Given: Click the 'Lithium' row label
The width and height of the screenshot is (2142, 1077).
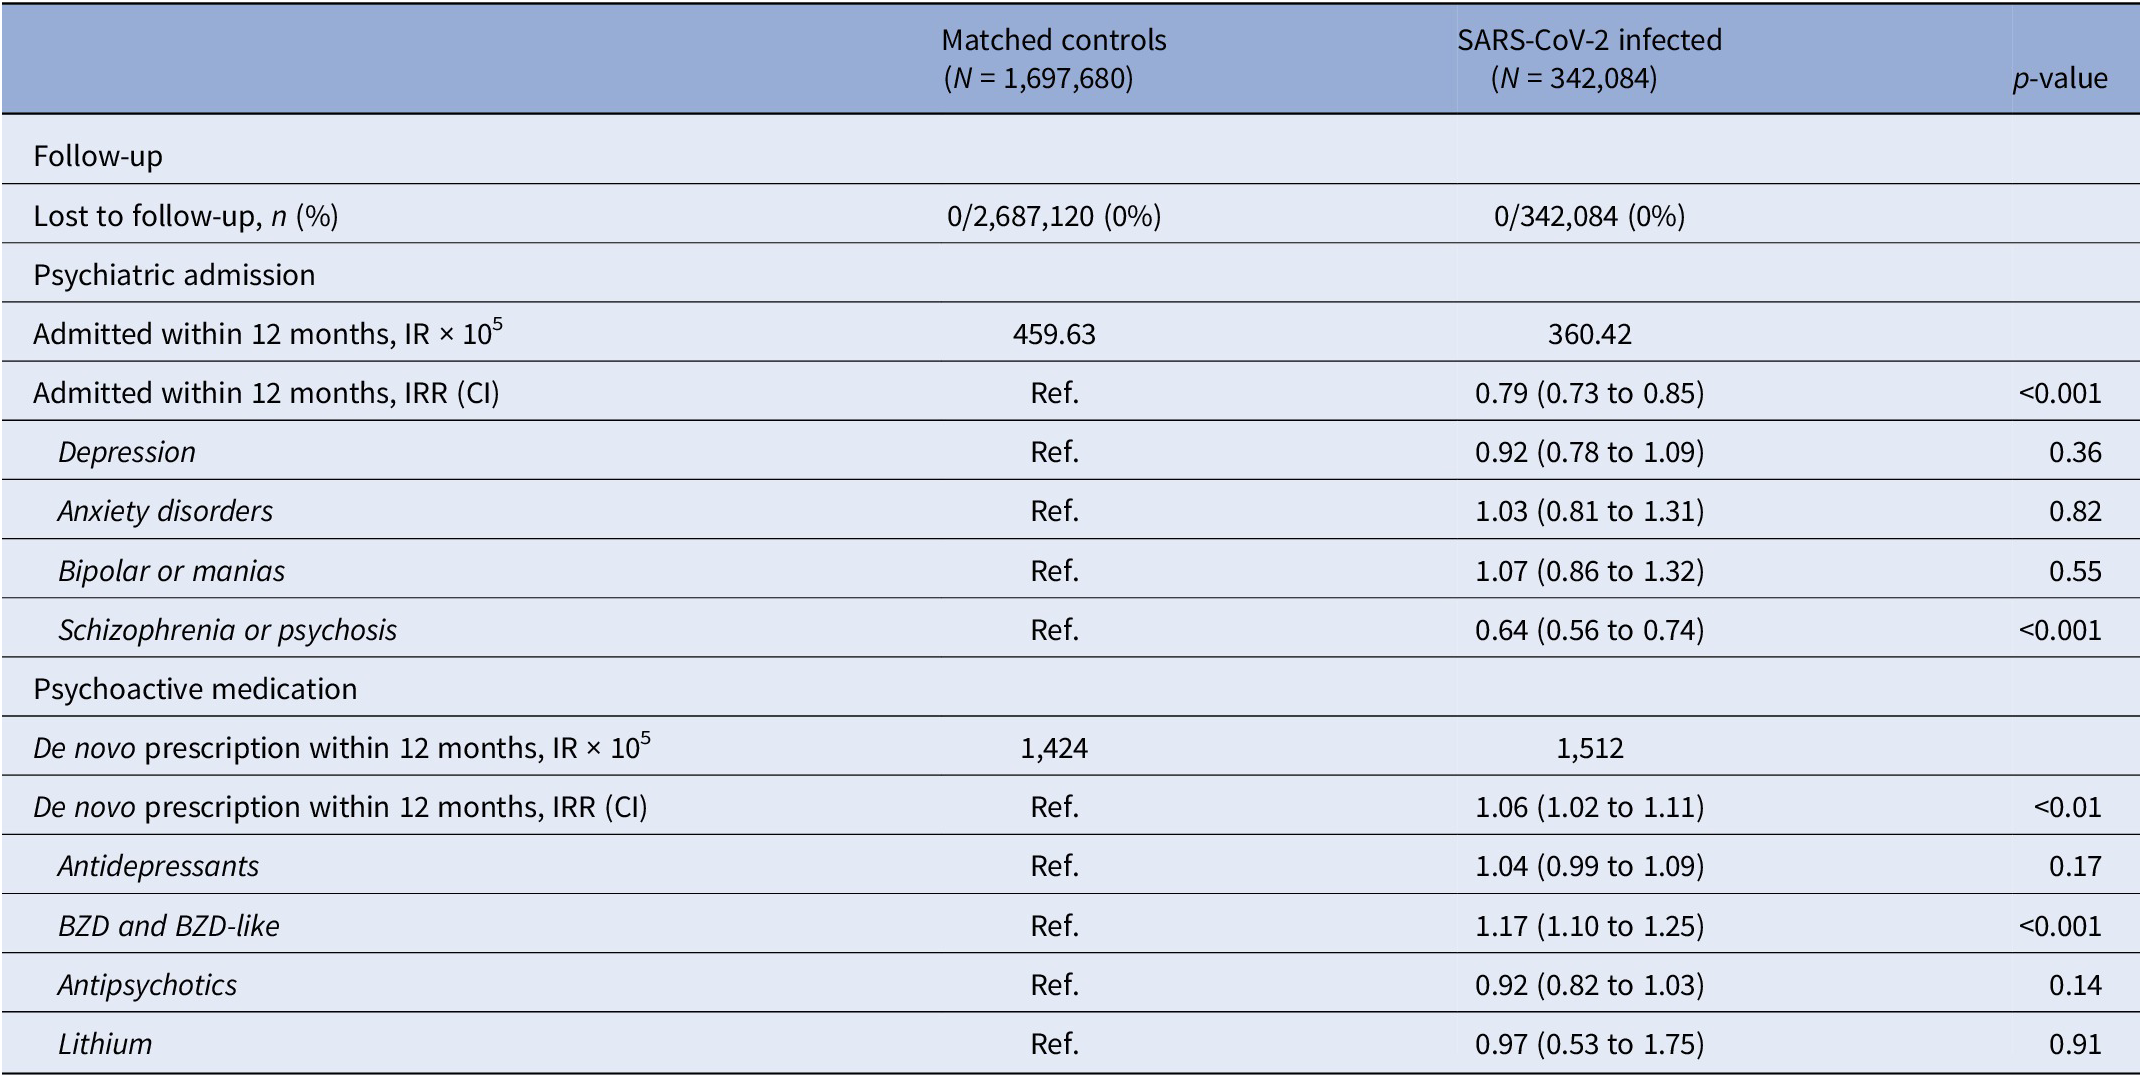Looking at the screenshot, I should 105,1044.
